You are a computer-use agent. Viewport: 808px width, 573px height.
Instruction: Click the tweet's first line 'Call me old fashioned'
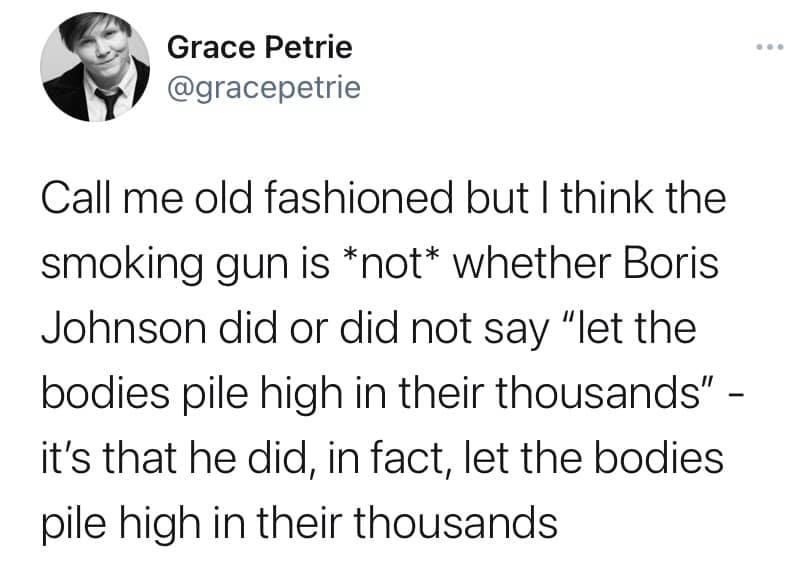(x=247, y=198)
